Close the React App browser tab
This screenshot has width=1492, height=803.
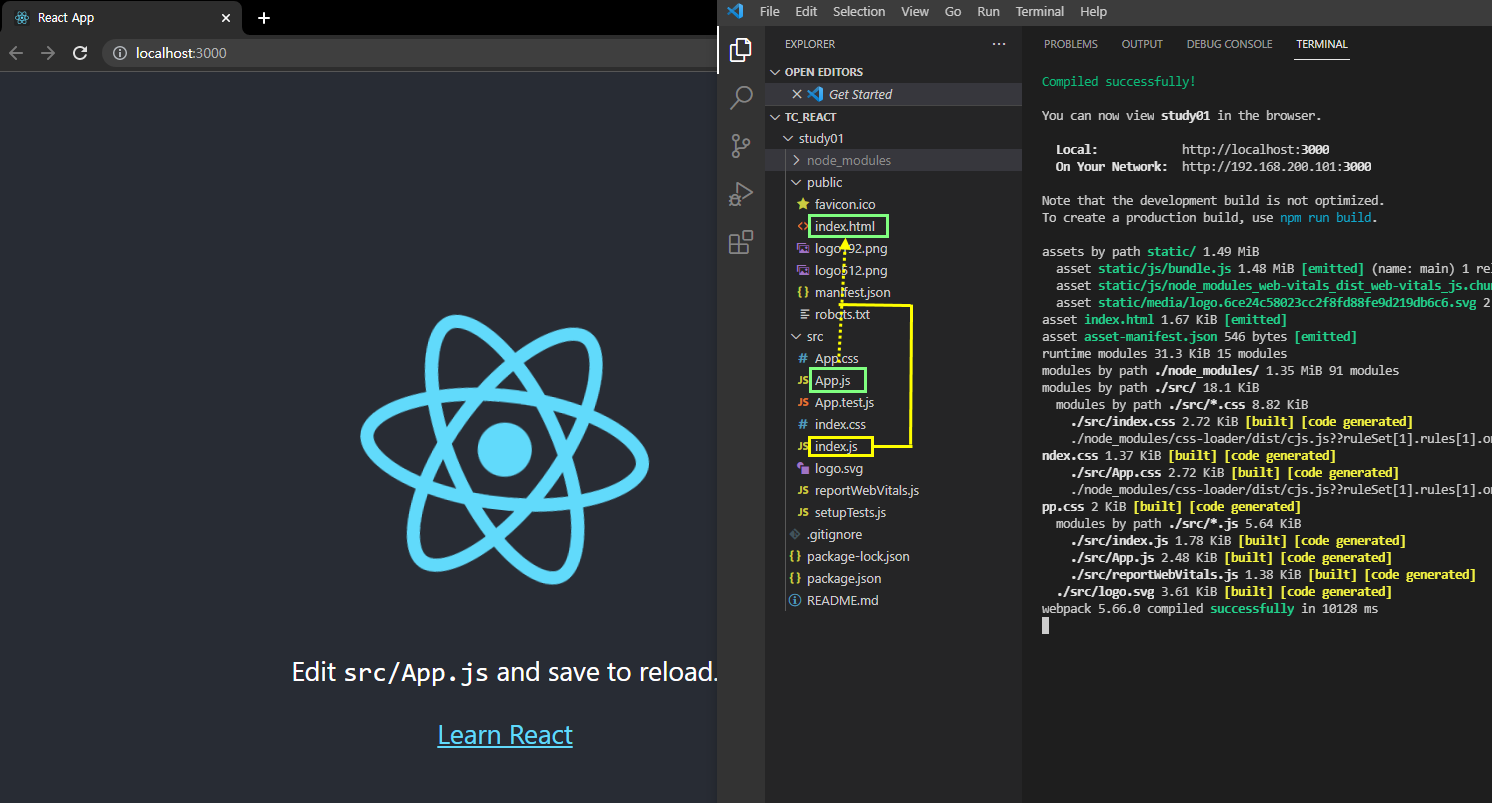(225, 18)
